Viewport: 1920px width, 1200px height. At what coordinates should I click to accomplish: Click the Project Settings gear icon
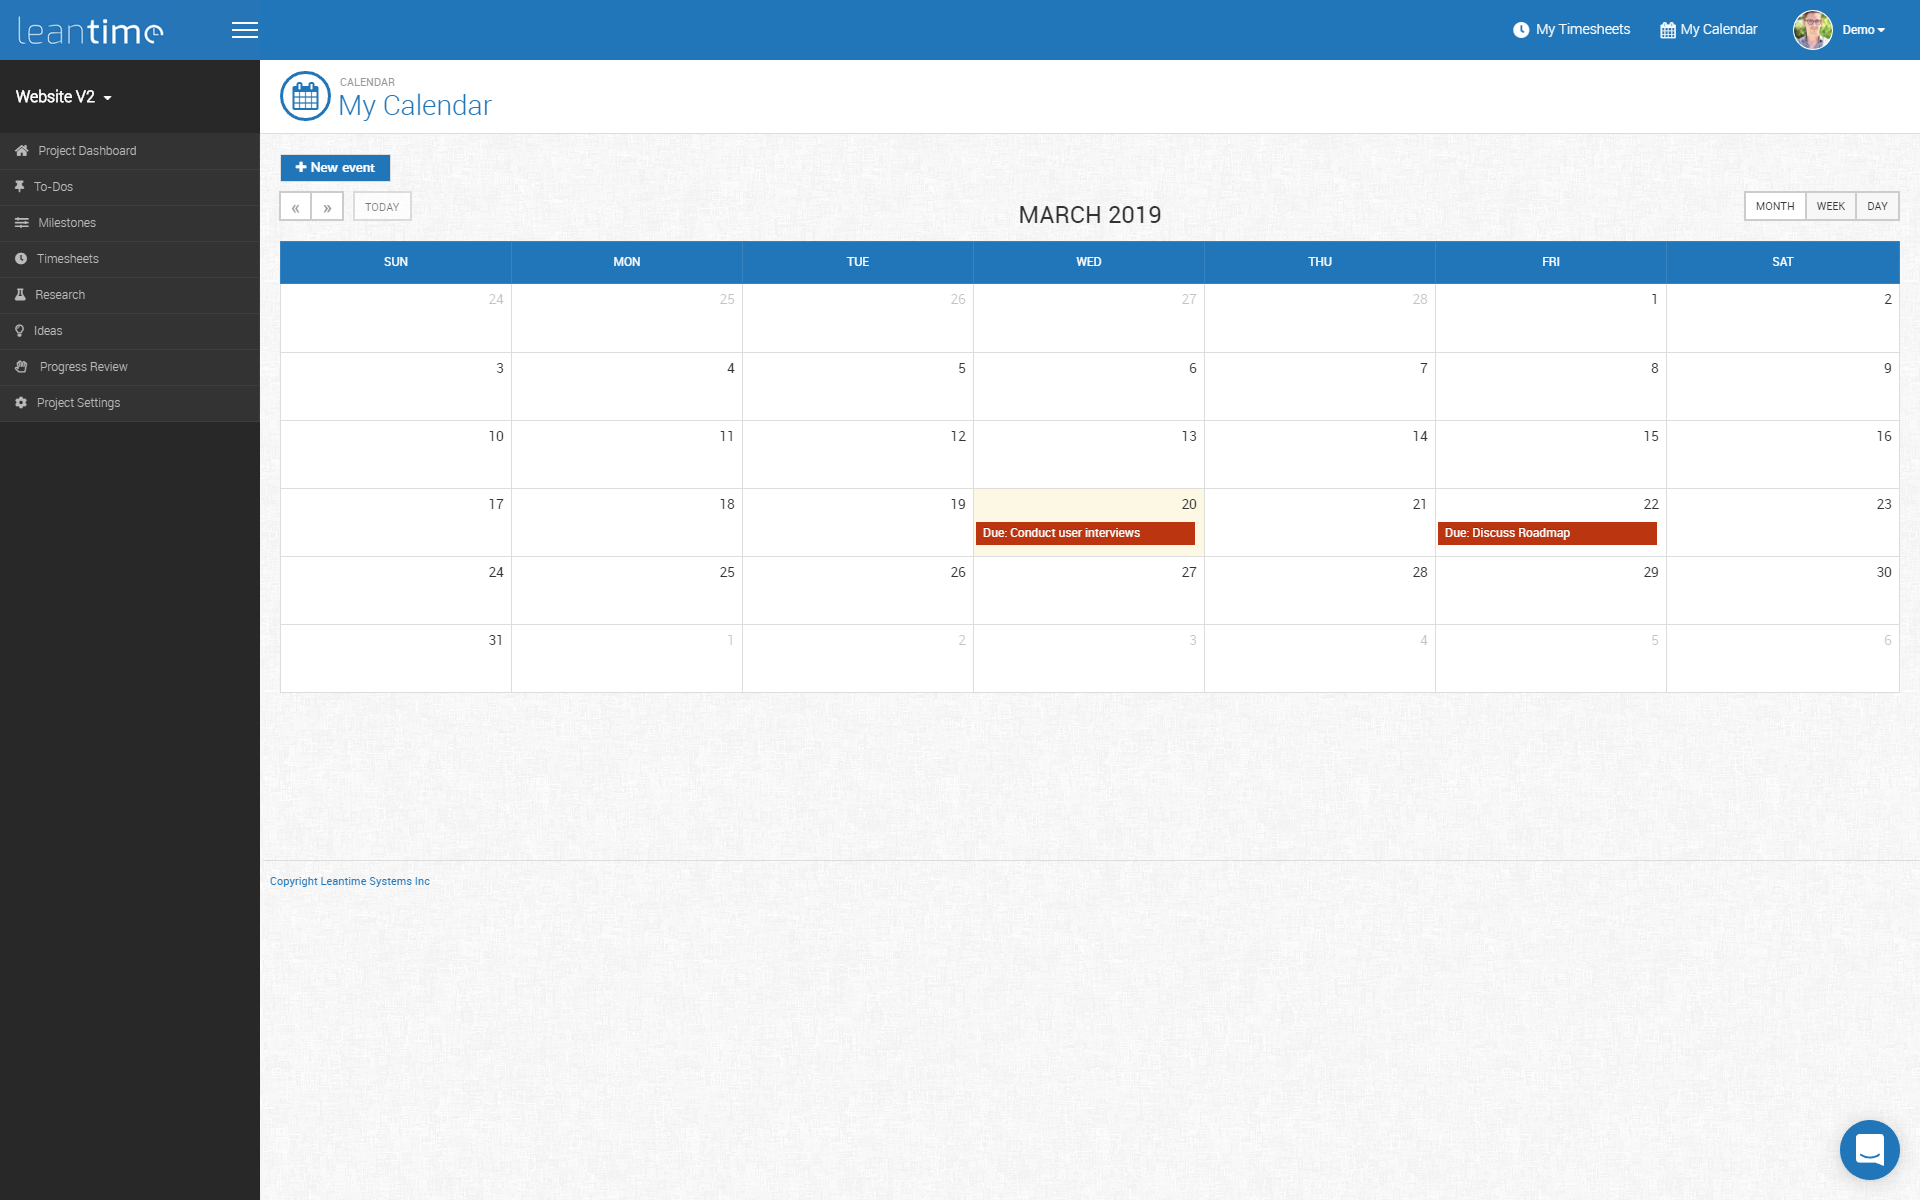21,403
